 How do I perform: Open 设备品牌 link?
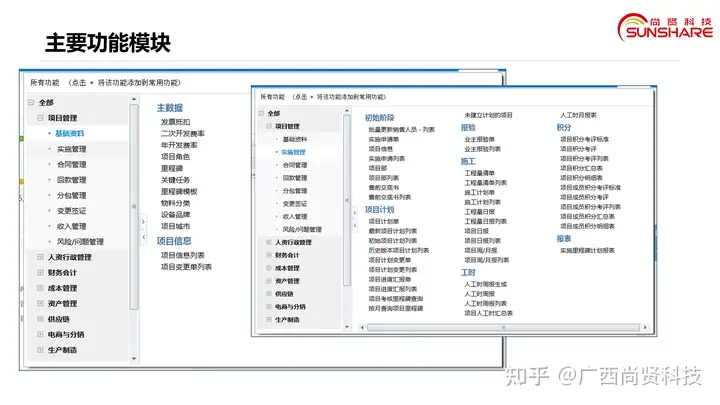[175, 214]
